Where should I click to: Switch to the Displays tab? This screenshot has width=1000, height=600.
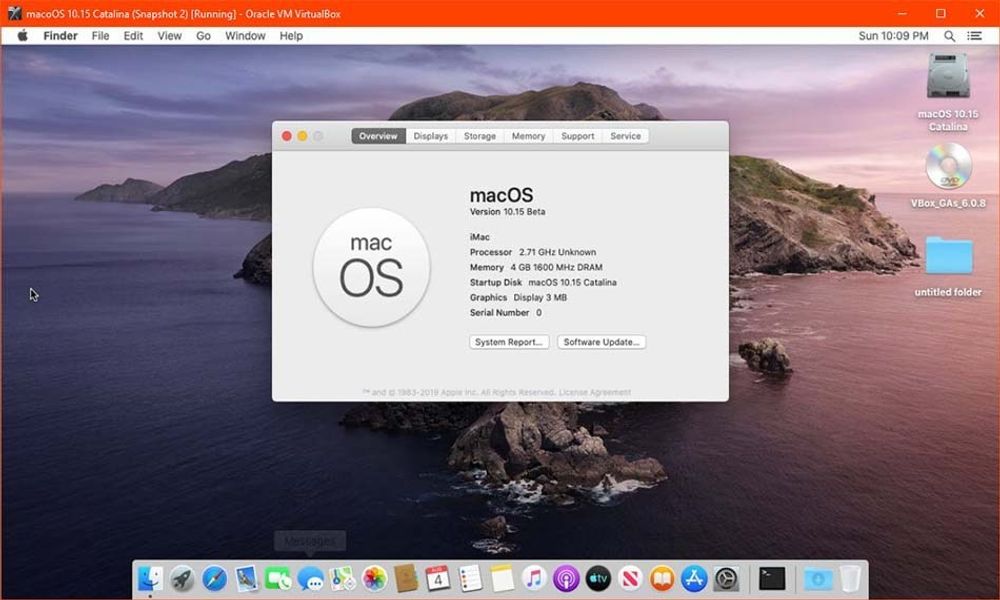430,136
